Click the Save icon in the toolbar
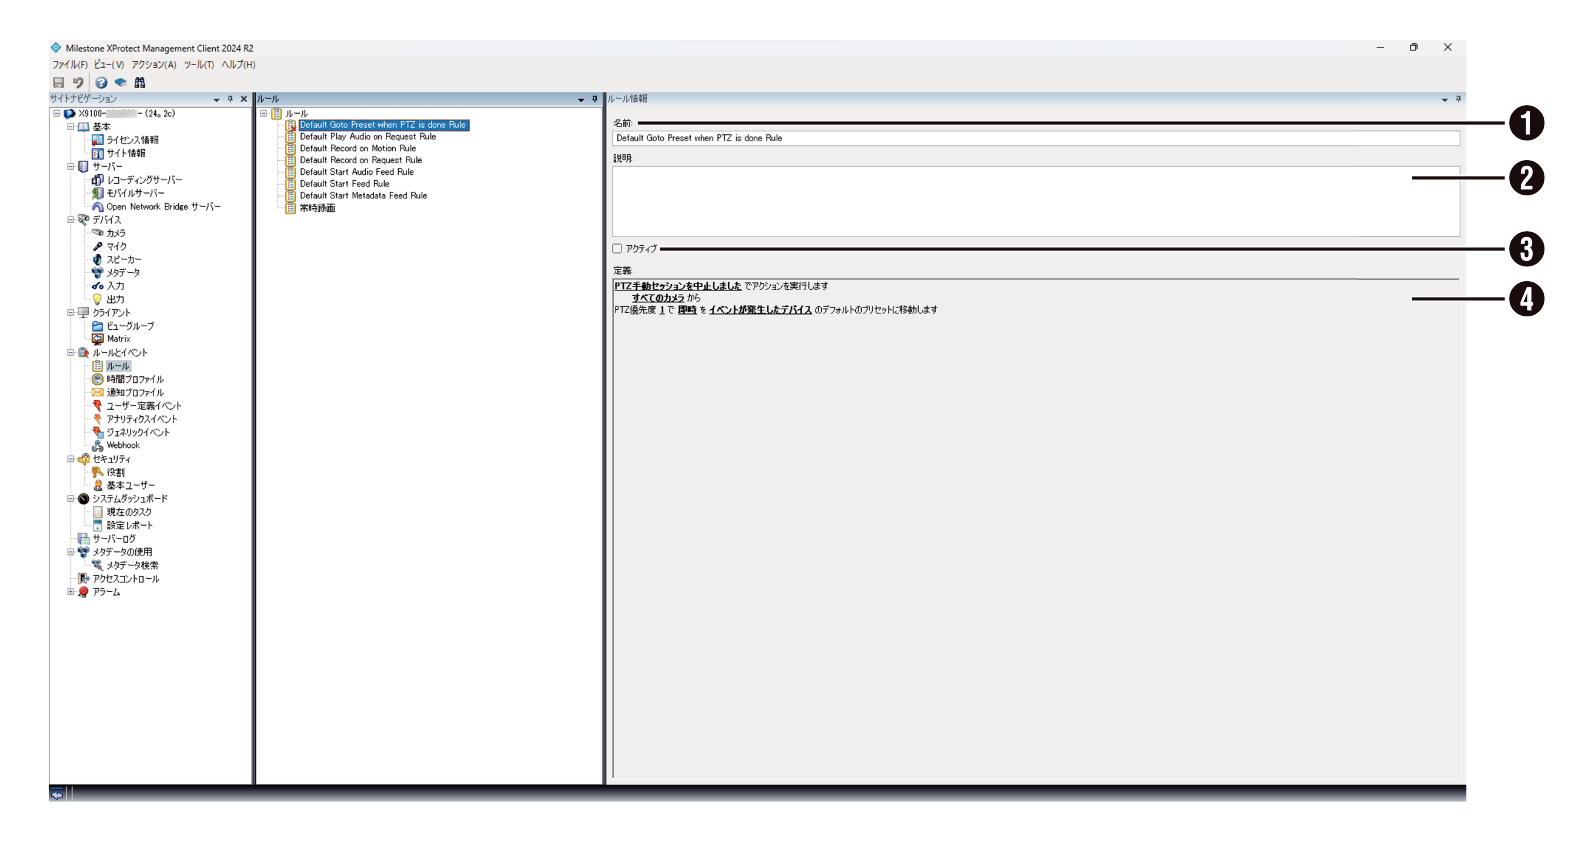The image size is (1594, 841). pos(58,83)
